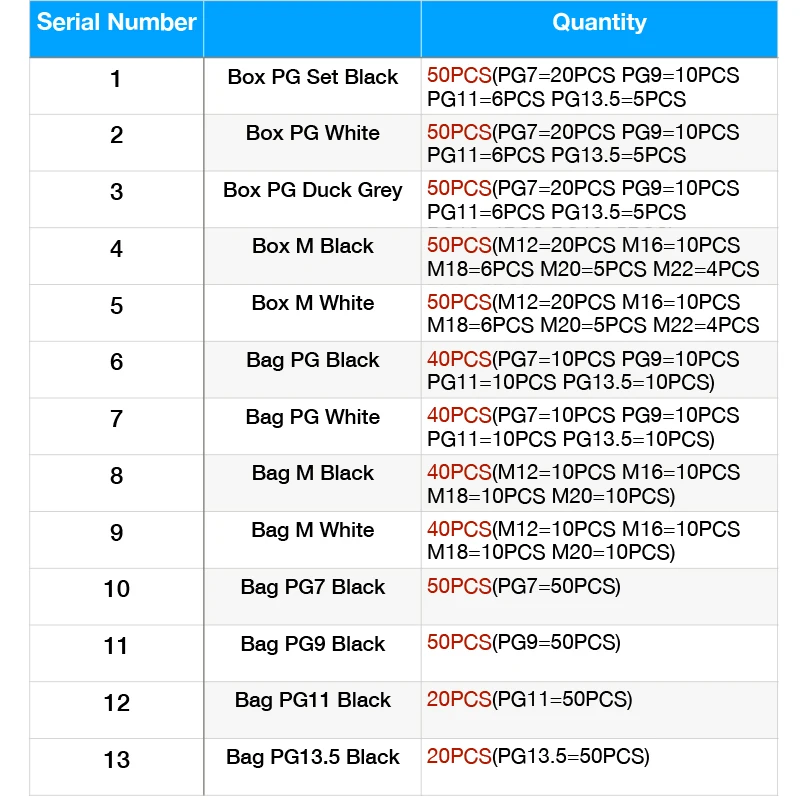The image size is (800, 800).
Task: Click the Quantity column header
Action: pyautogui.click(x=599, y=23)
